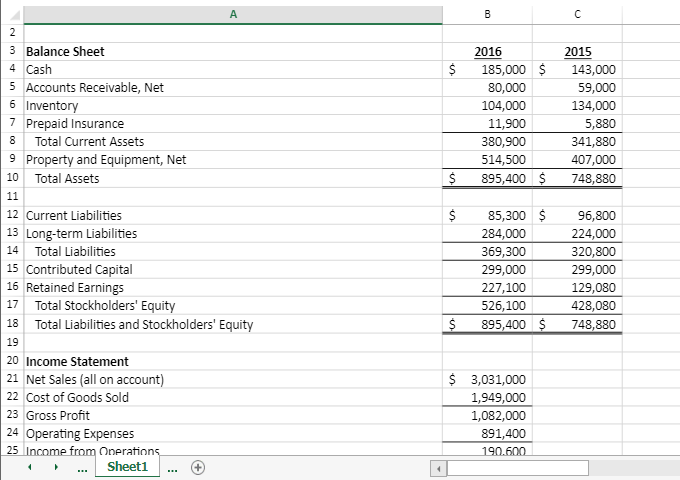
Task: Select operating expenses value 891,400
Action: click(x=487, y=433)
